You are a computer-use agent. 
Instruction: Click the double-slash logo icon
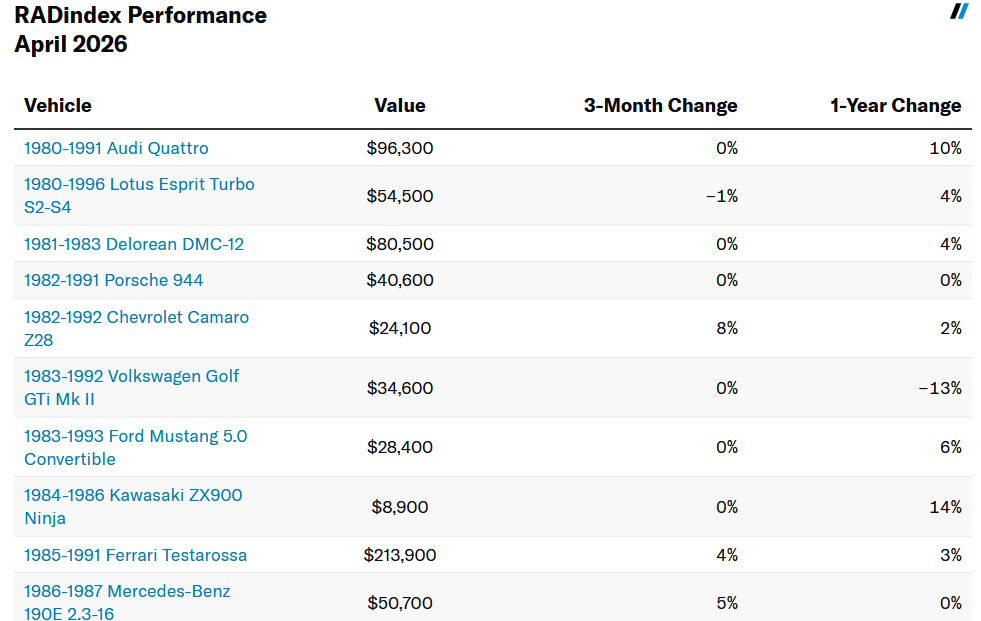pyautogui.click(x=959, y=11)
